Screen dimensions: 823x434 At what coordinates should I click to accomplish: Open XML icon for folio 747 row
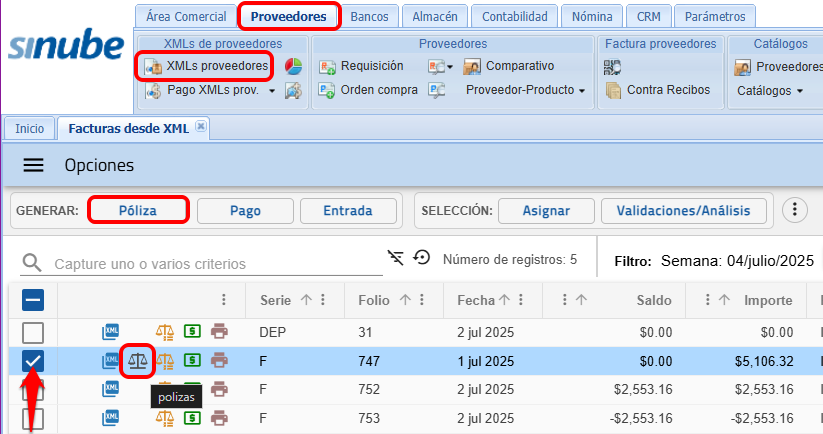click(110, 361)
